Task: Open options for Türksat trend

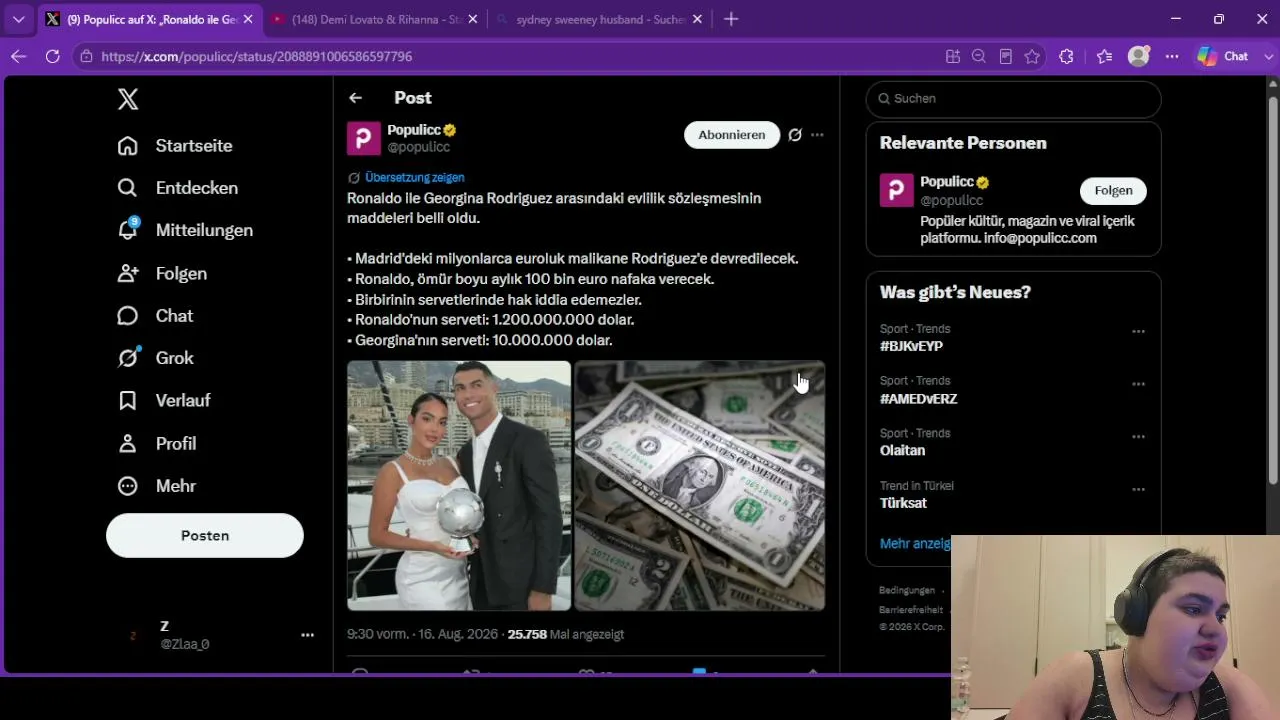Action: [x=1138, y=489]
